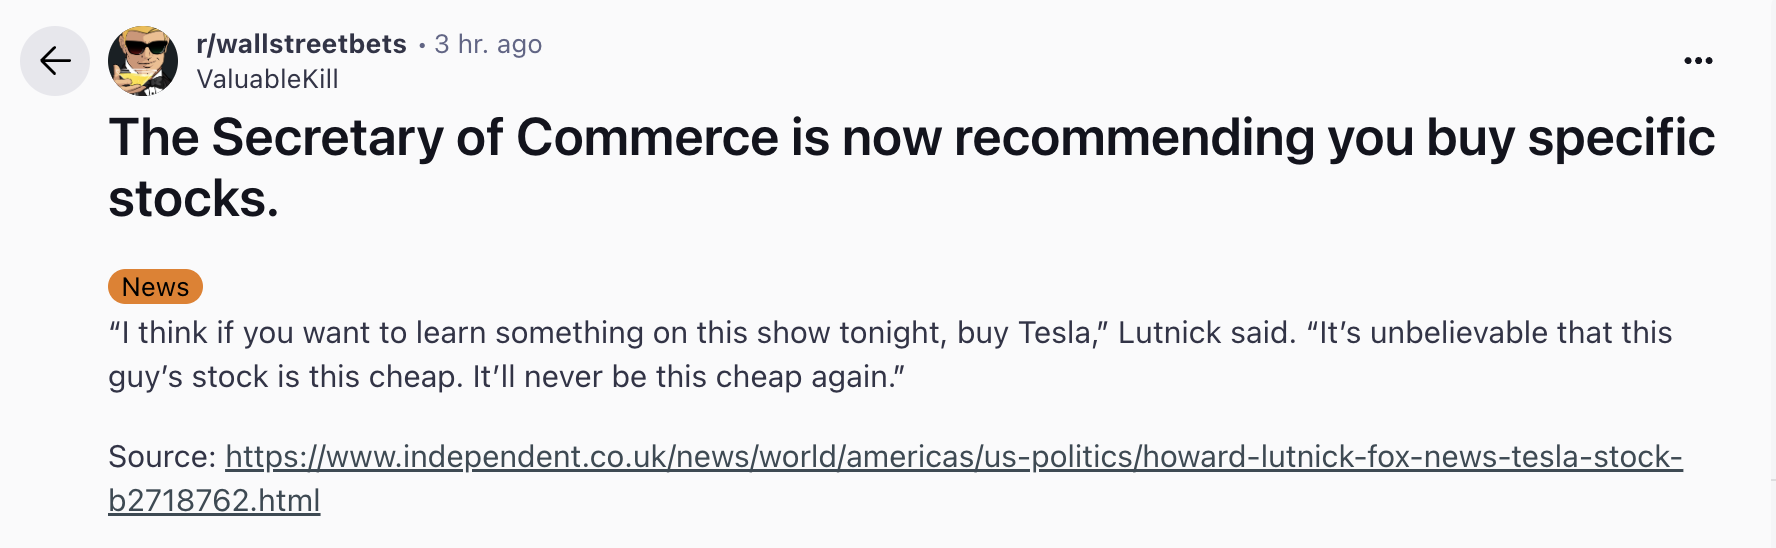The image size is (1776, 548).
Task: Click 'stocks.' on the headline's second line
Action: 193,199
